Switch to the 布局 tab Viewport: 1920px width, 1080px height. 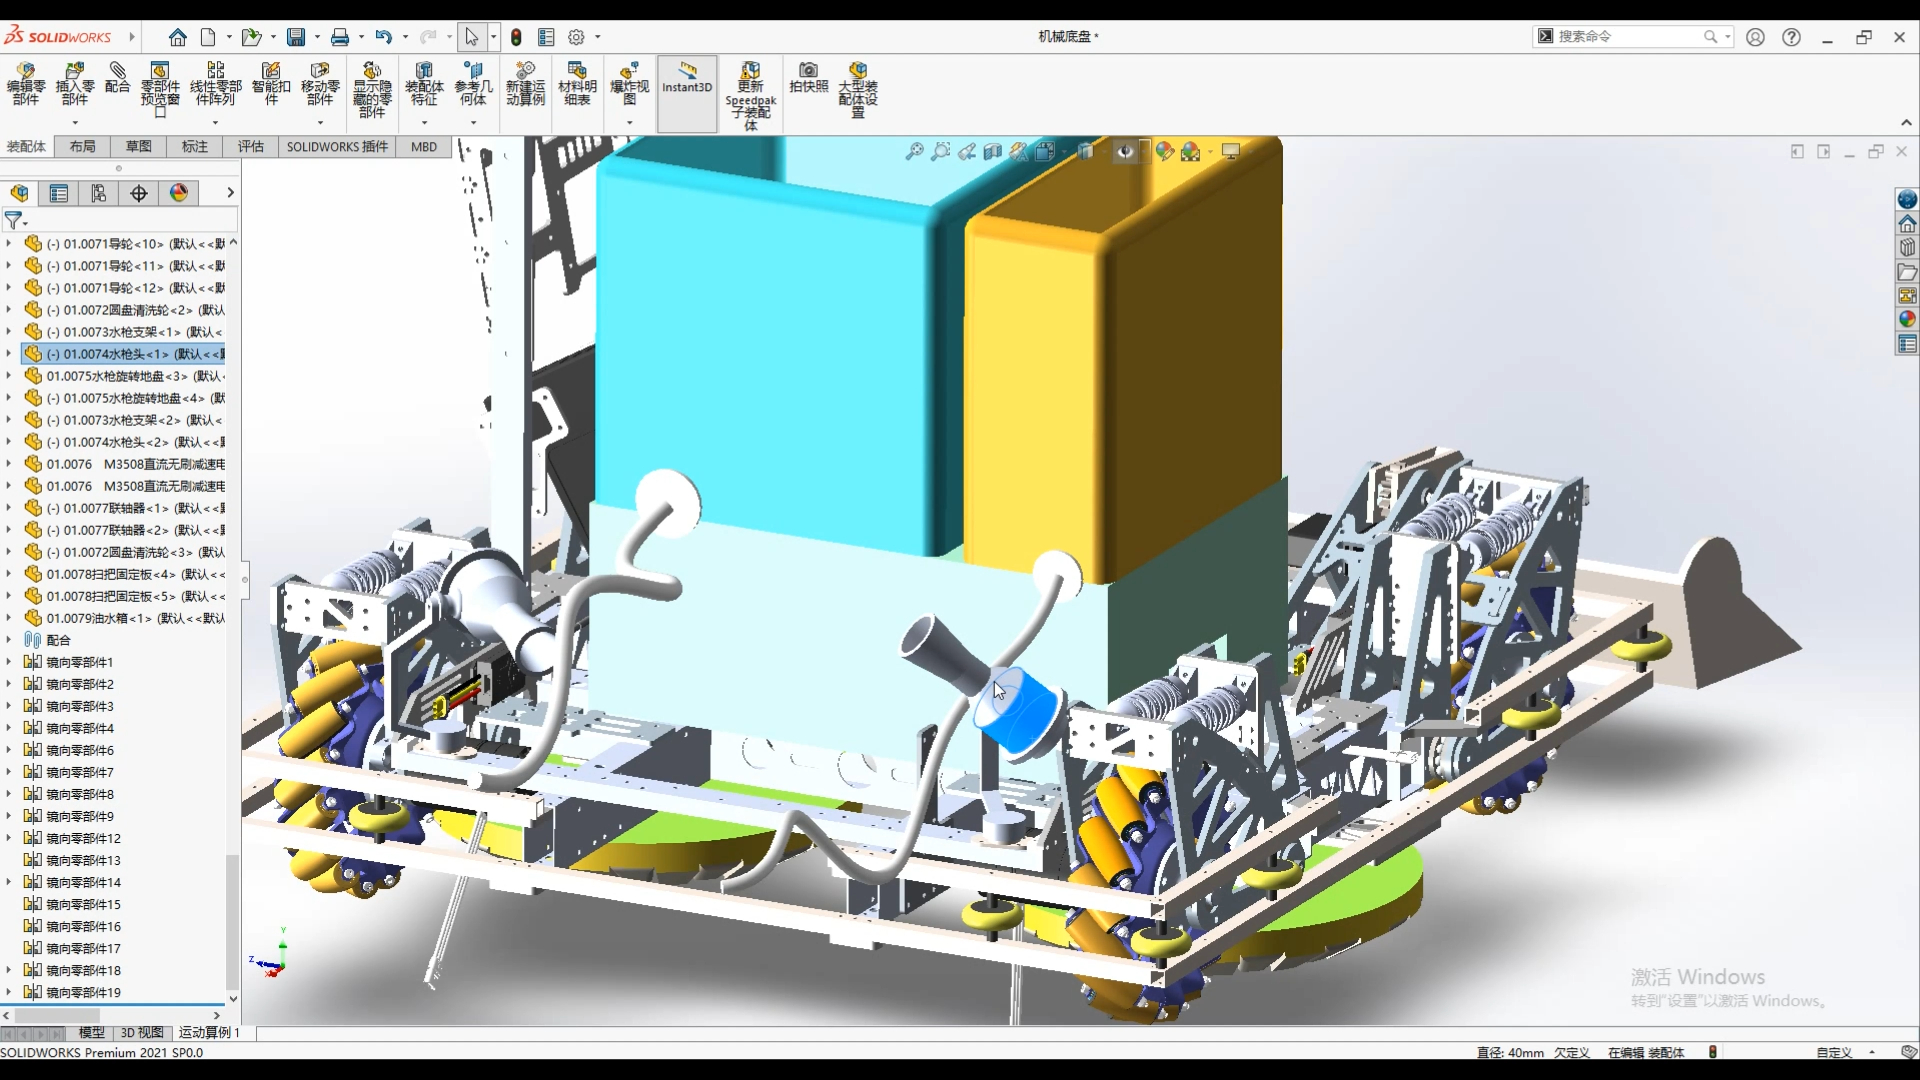click(83, 146)
